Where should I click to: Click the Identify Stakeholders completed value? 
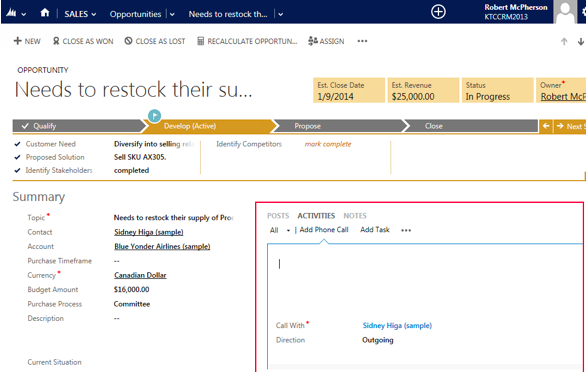(131, 170)
